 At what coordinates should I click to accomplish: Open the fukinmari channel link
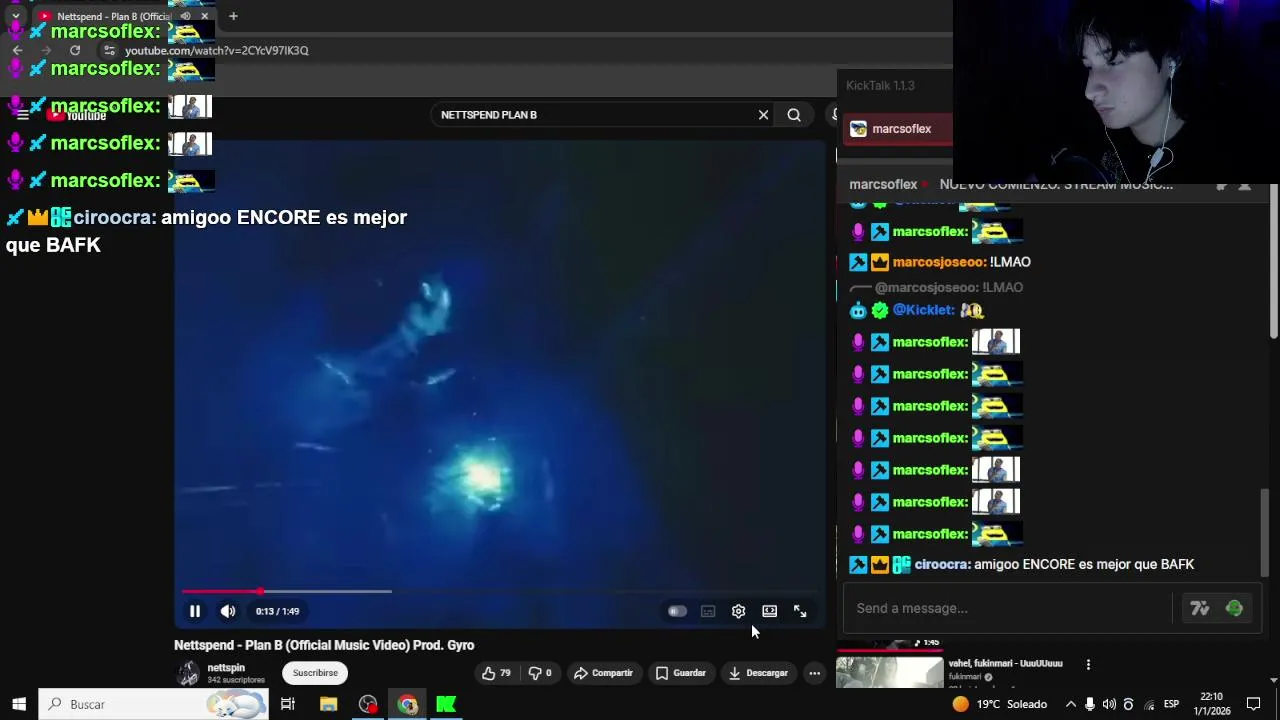[x=965, y=677]
